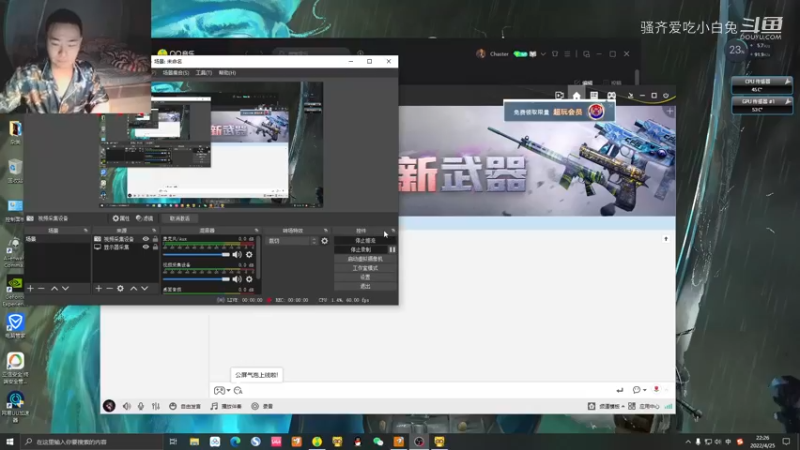Open the video tab icon in the voice room header
The height and width of the screenshot is (450, 800).
[559, 95]
